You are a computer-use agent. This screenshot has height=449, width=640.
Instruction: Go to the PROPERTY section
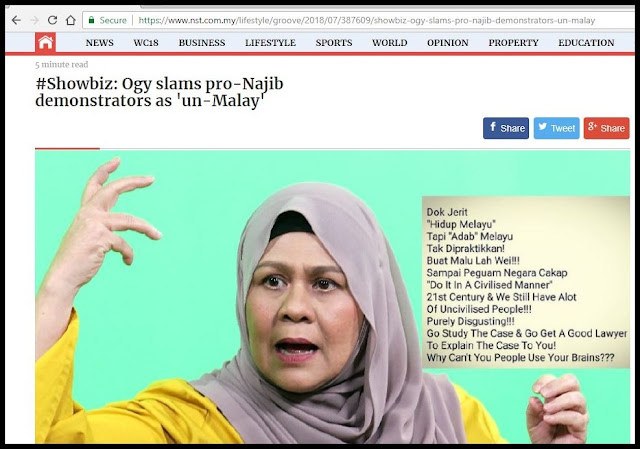point(513,43)
